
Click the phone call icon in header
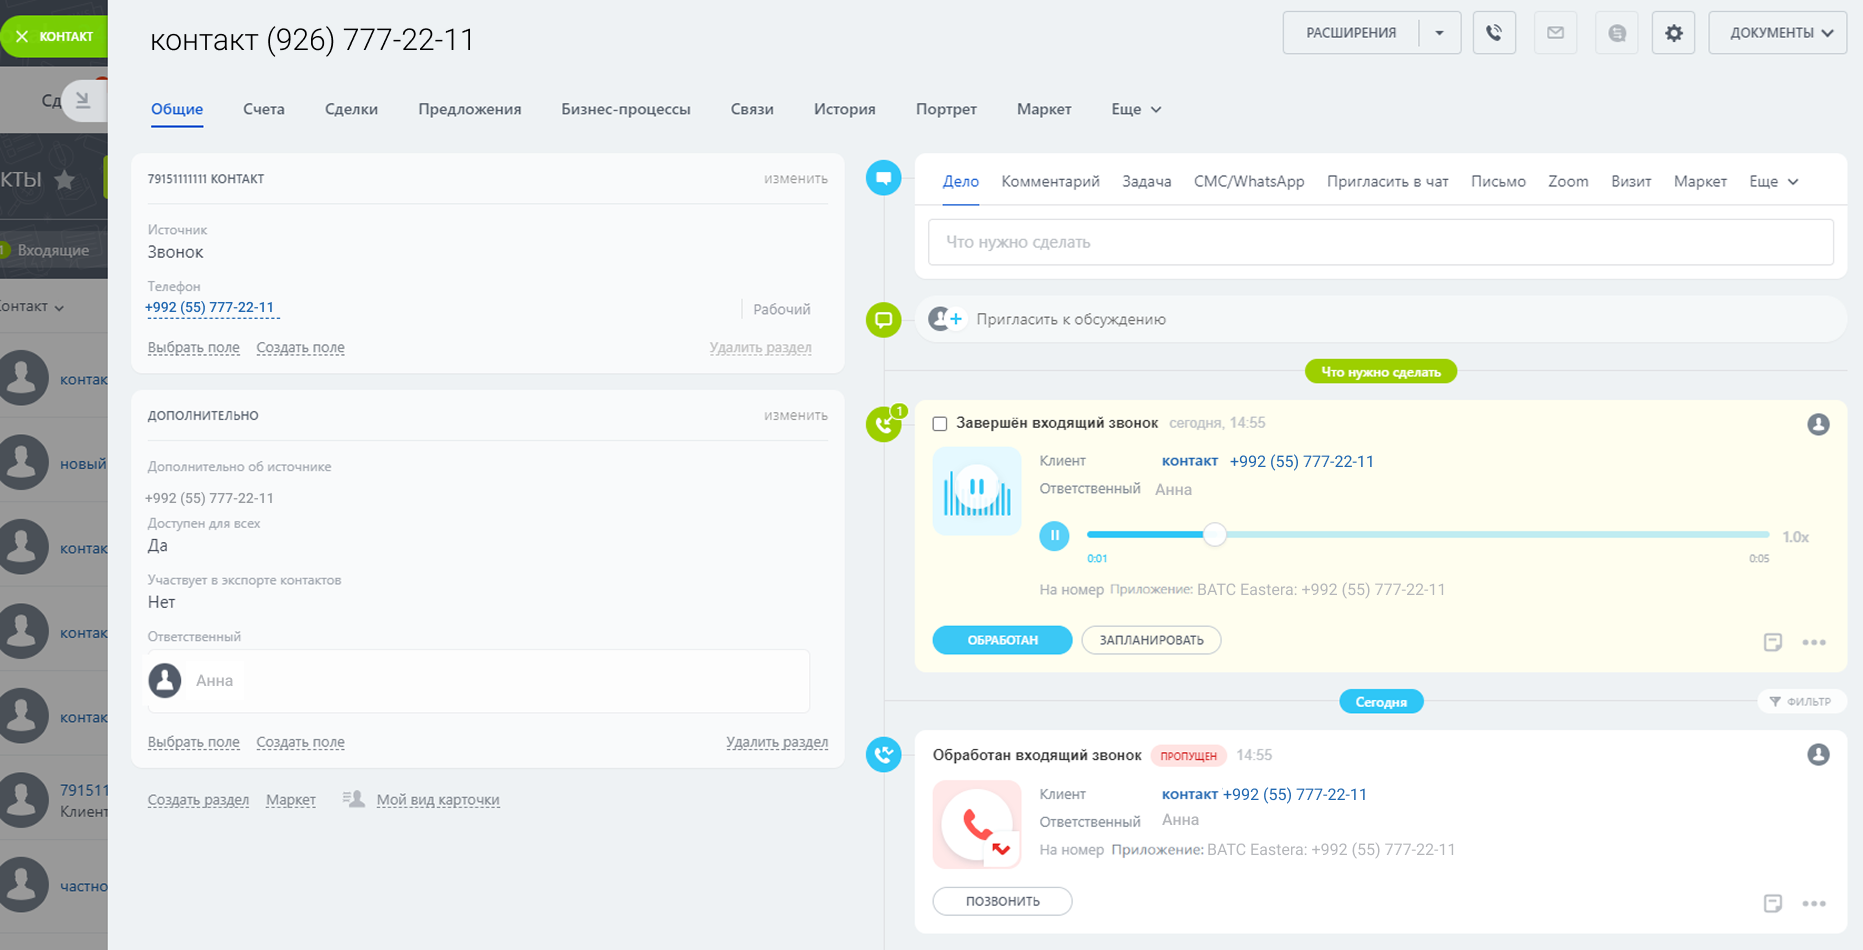click(x=1494, y=33)
